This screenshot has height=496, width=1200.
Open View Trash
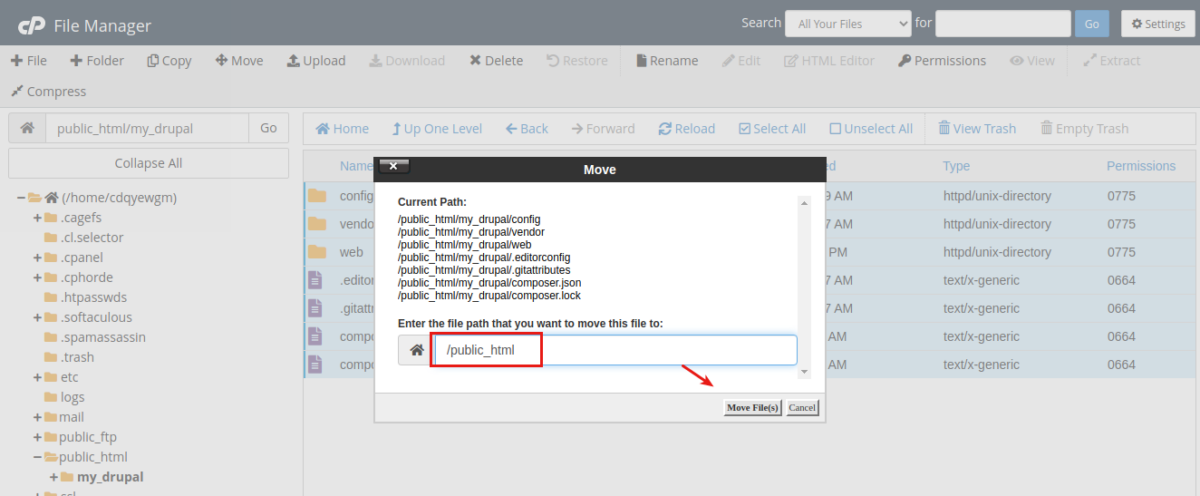pyautogui.click(x=977, y=128)
